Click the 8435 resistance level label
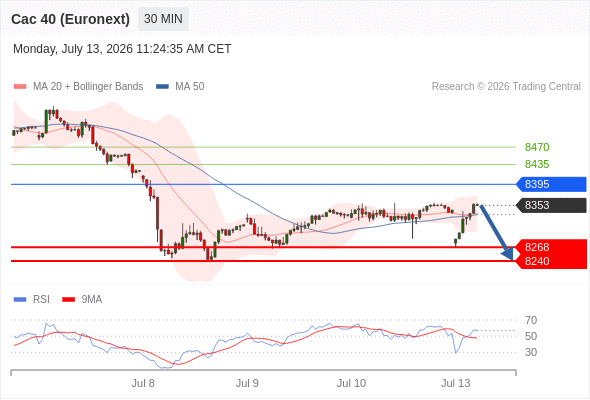Viewport: 590px width, 400px height. point(537,164)
